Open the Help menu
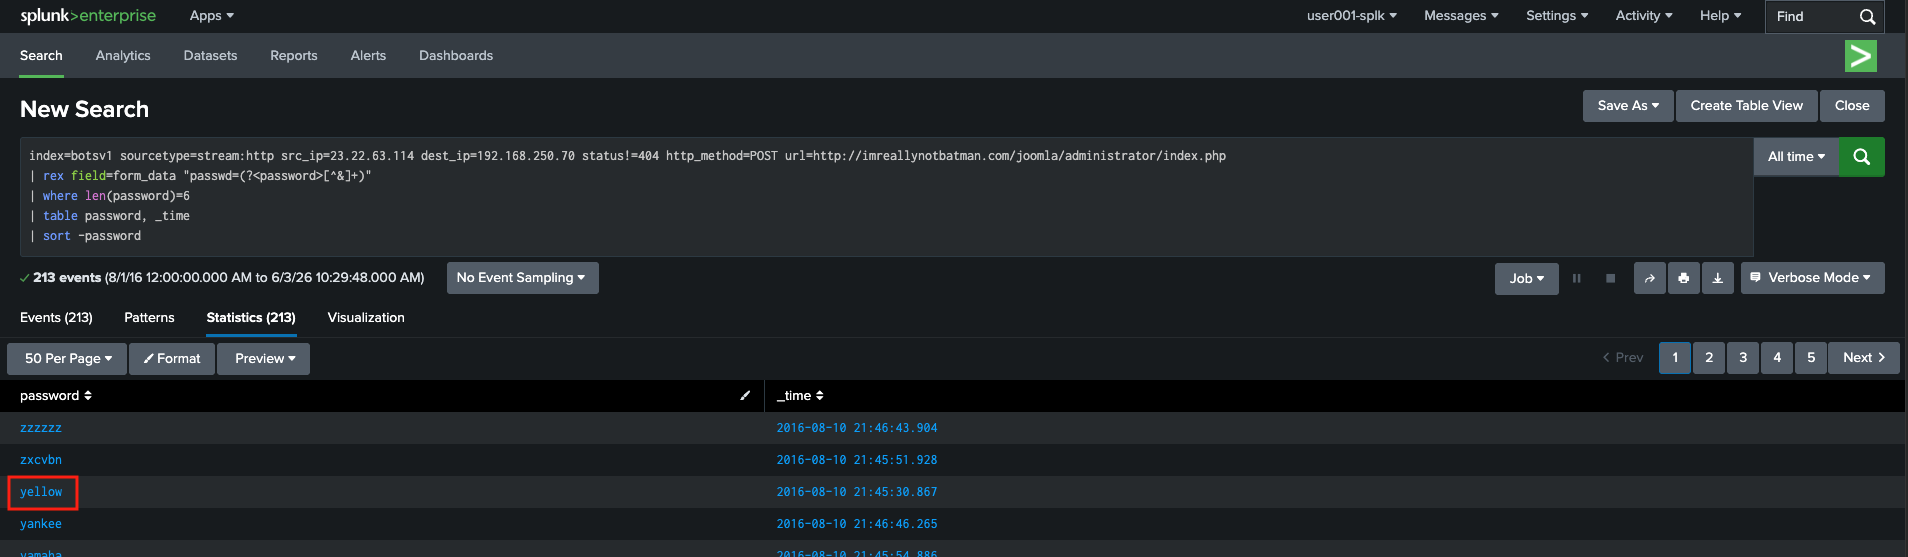 1720,16
